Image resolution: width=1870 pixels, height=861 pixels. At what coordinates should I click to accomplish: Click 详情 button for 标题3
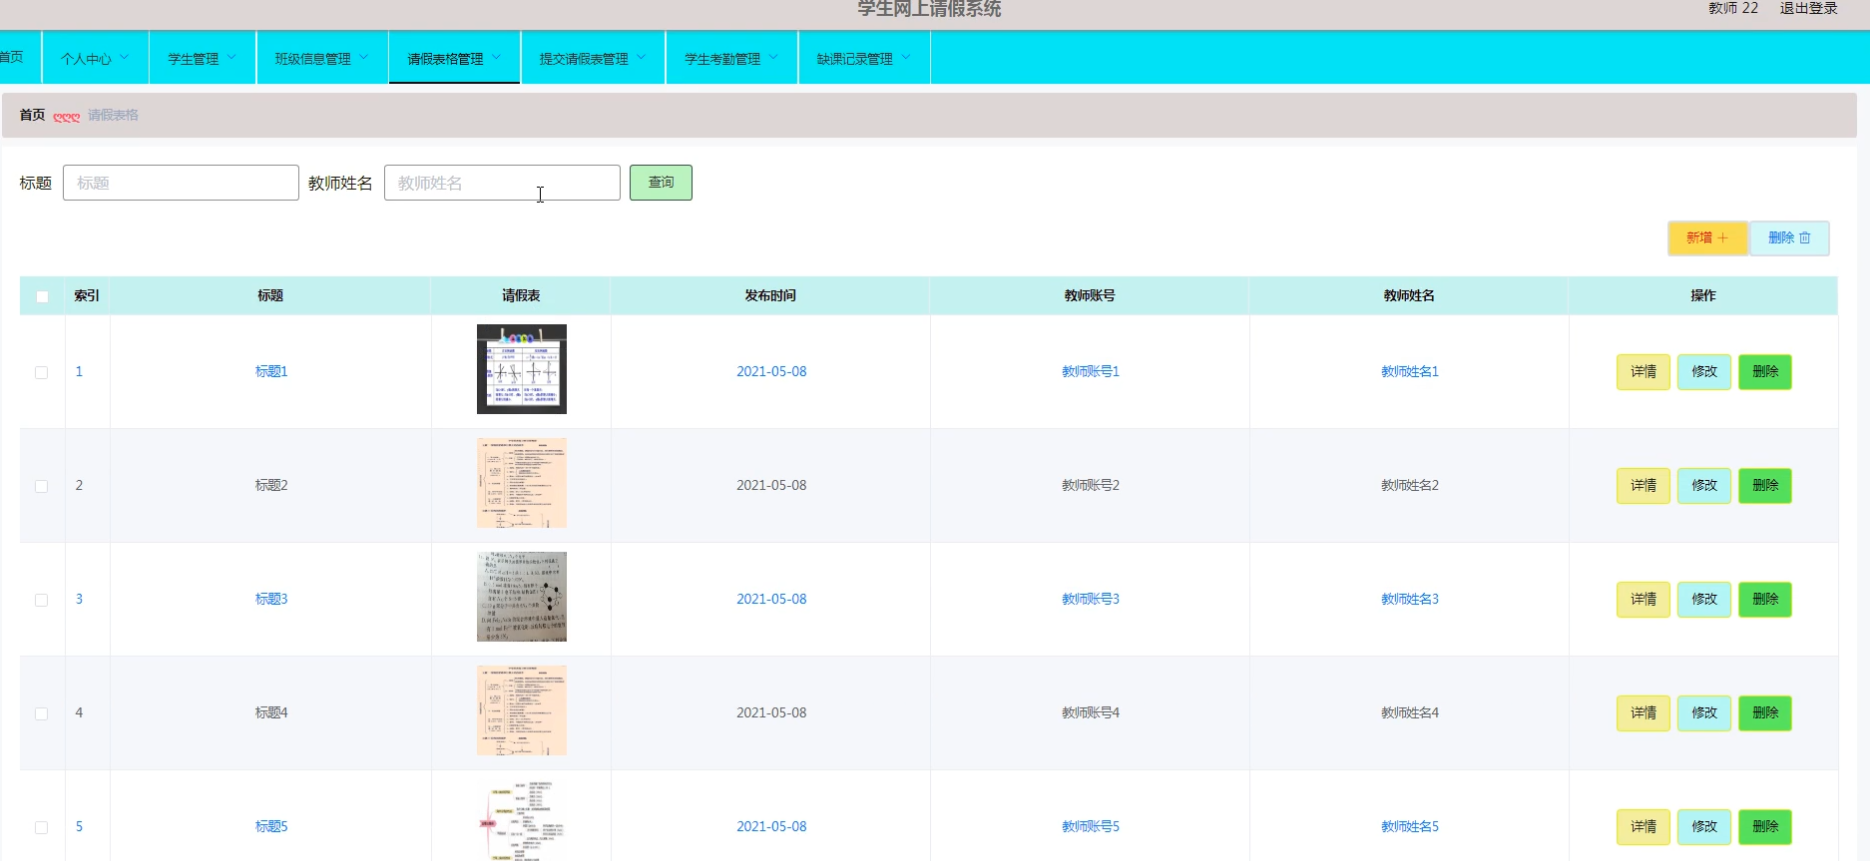click(x=1643, y=600)
